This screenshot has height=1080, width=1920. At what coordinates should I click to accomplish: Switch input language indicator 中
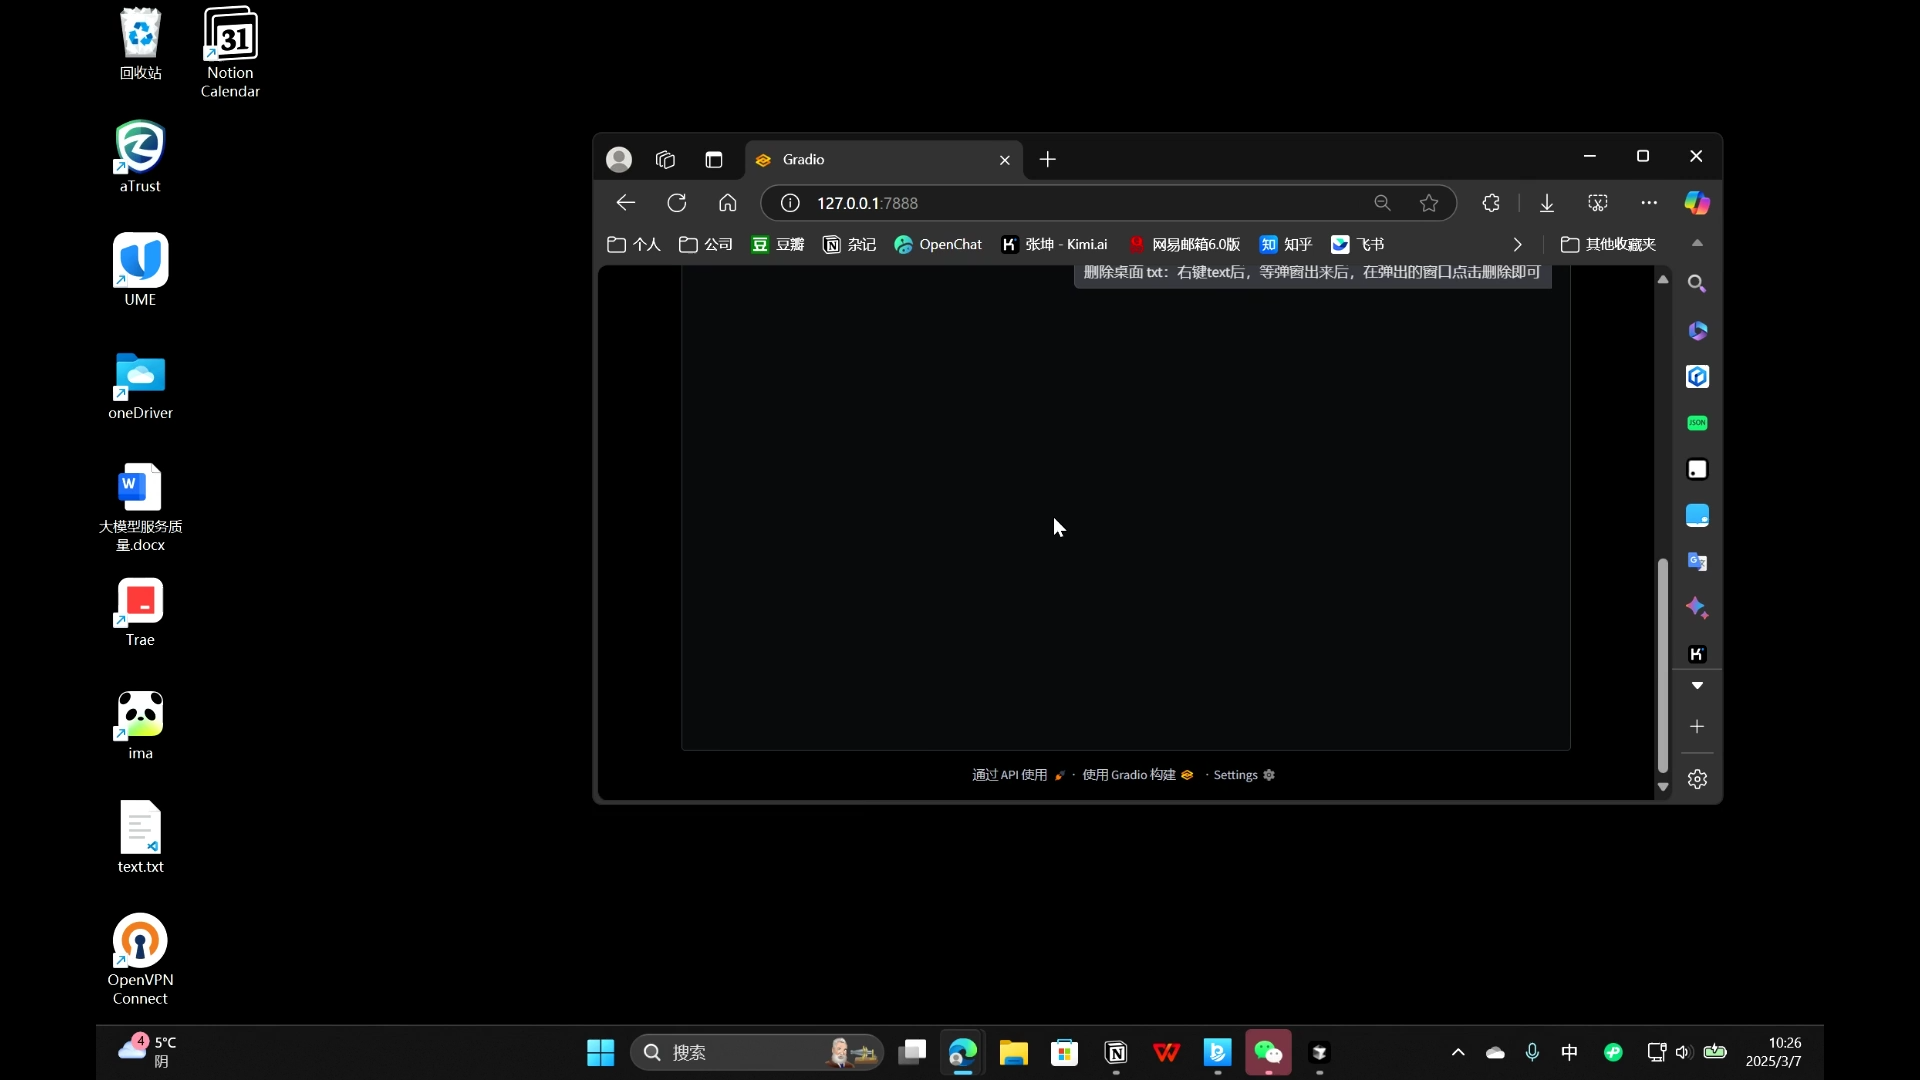1570,1052
